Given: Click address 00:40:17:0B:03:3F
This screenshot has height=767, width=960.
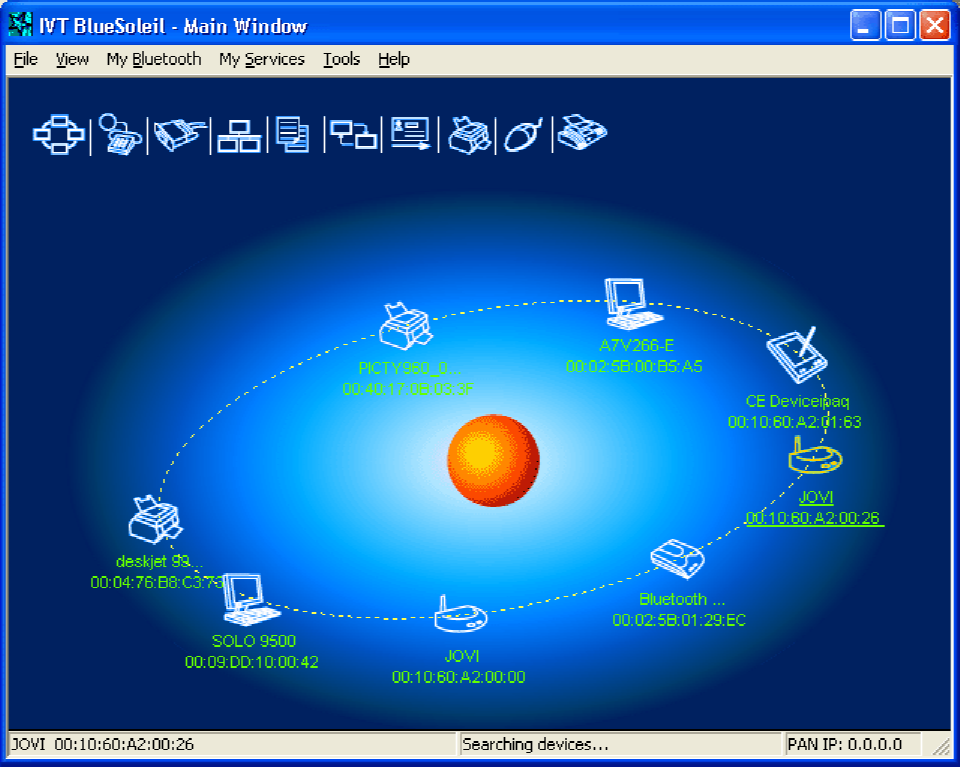Looking at the screenshot, I should (x=408, y=389).
